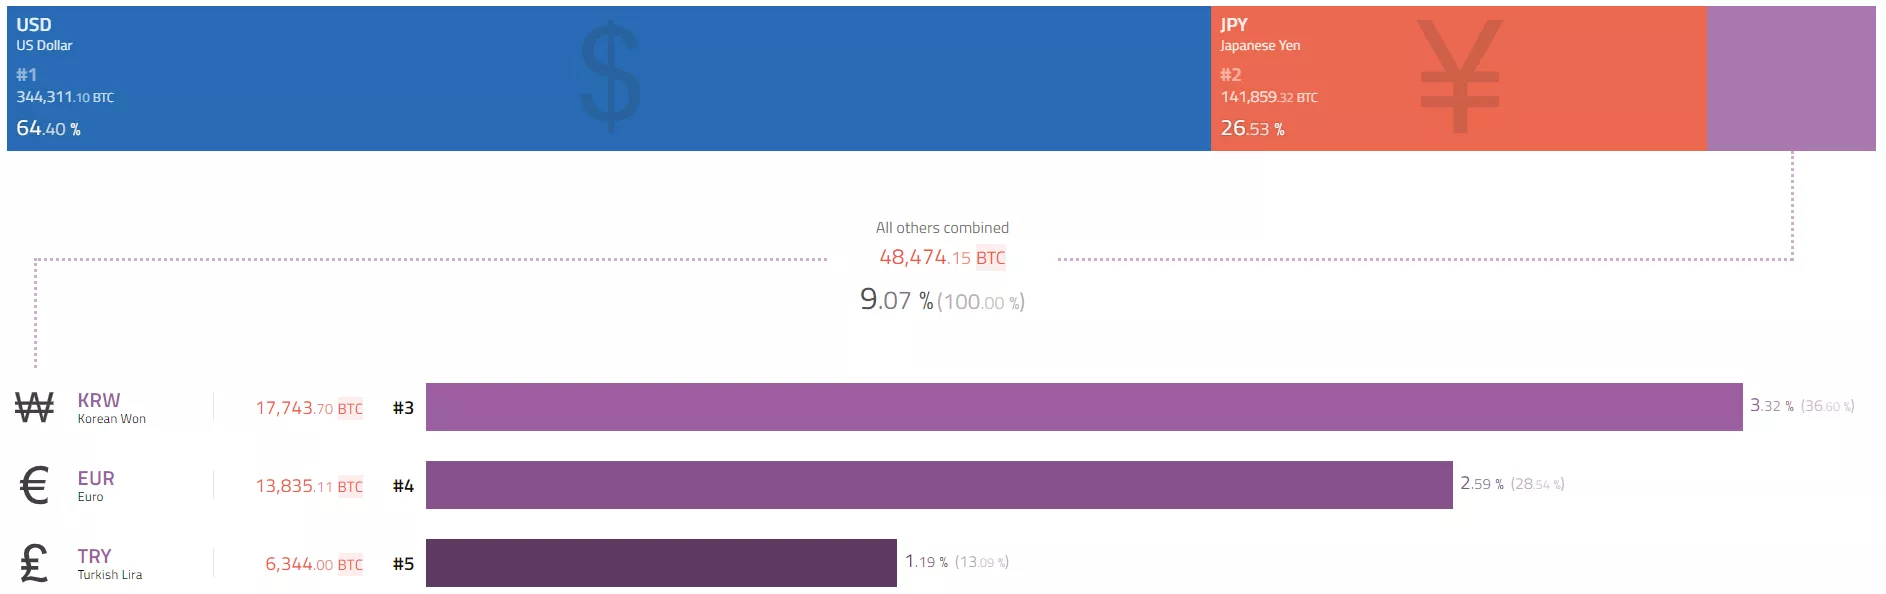Click the 13,835.11 BTC volume for EUR
The width and height of the screenshot is (1886, 594).
[x=308, y=486]
